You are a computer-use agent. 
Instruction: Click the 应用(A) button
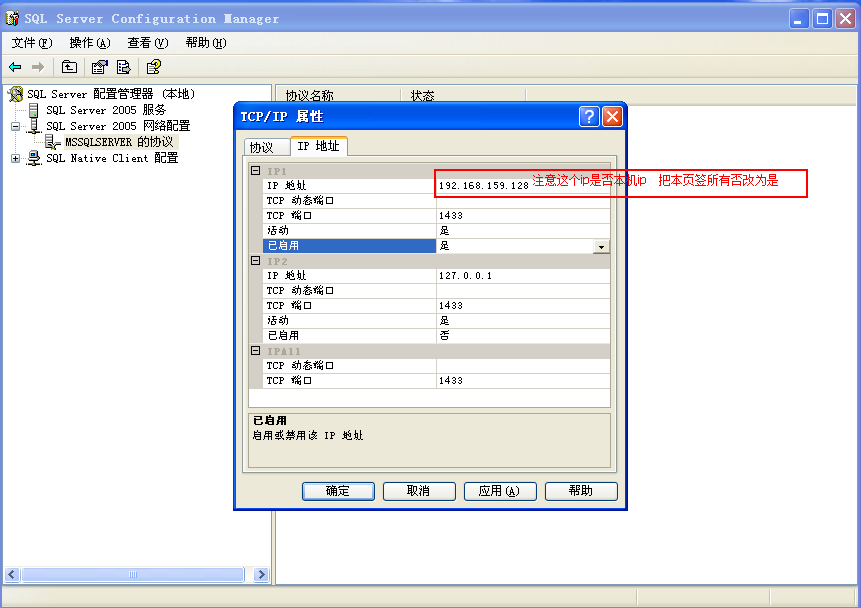(x=500, y=491)
